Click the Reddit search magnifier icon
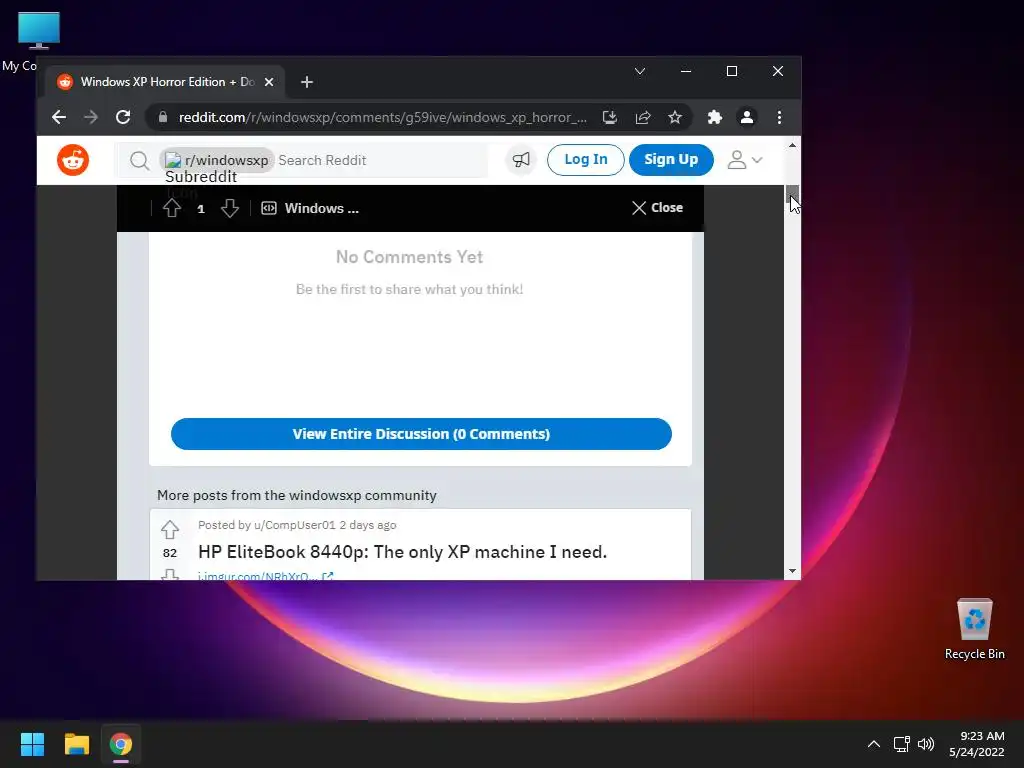Screen dimensions: 1024x768 coord(139,161)
